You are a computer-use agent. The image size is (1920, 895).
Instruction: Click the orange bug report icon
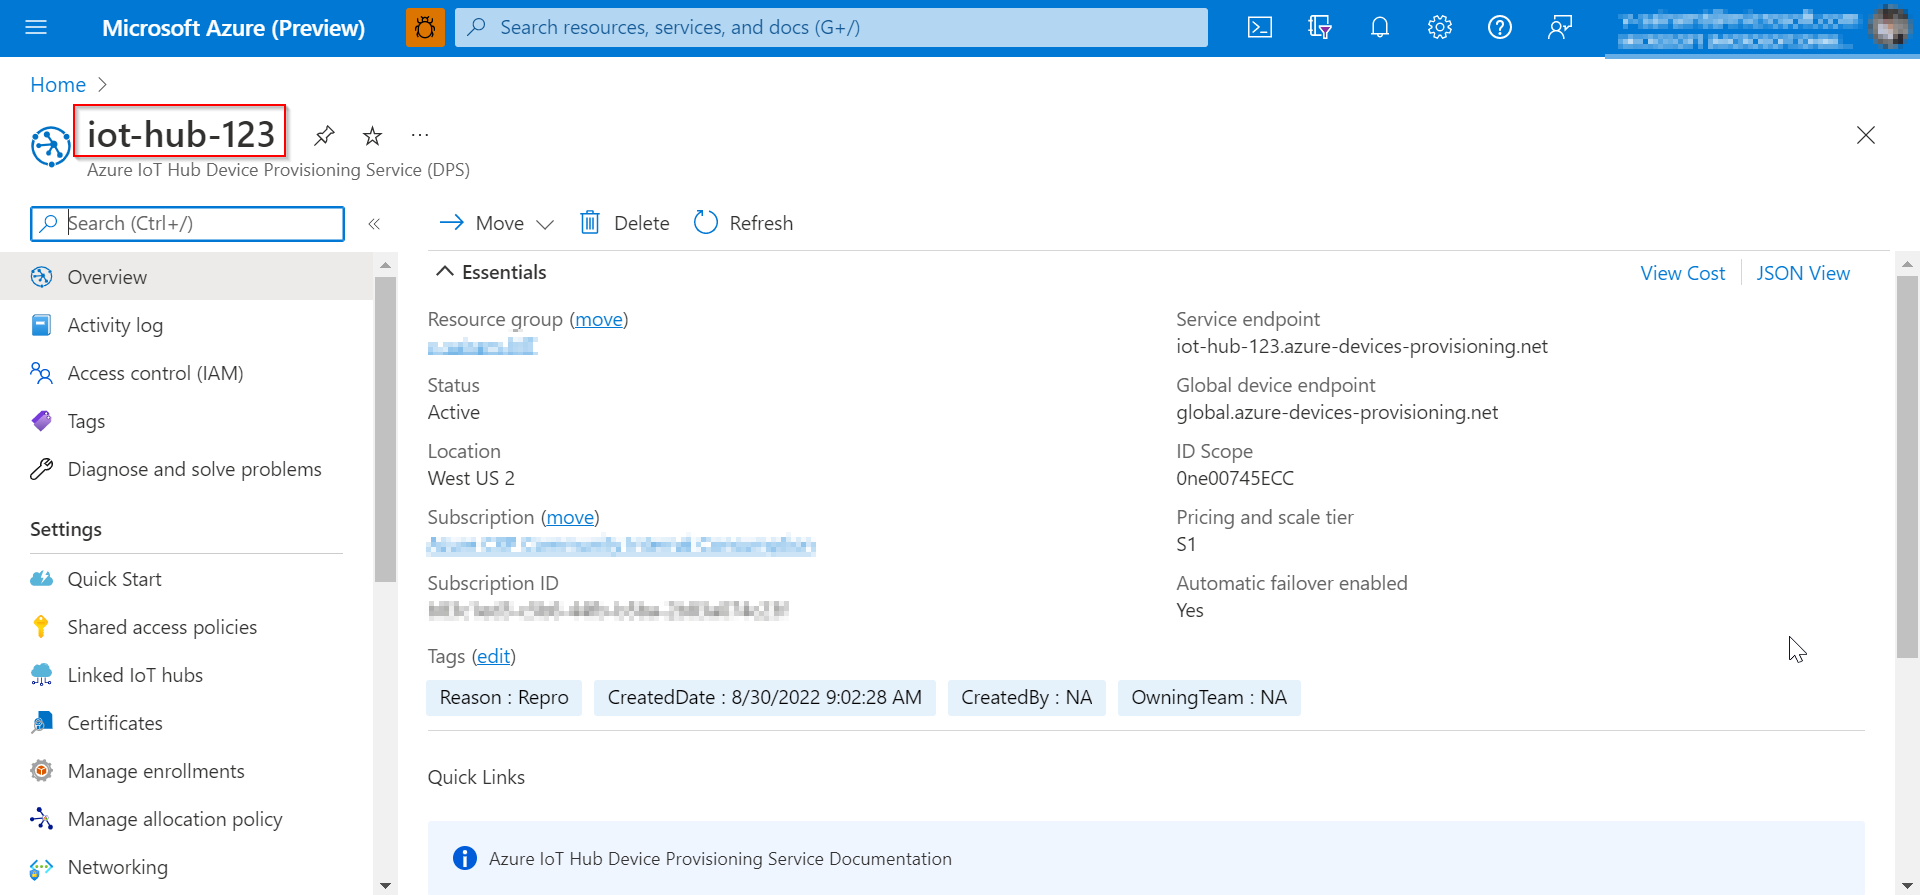pos(425,27)
